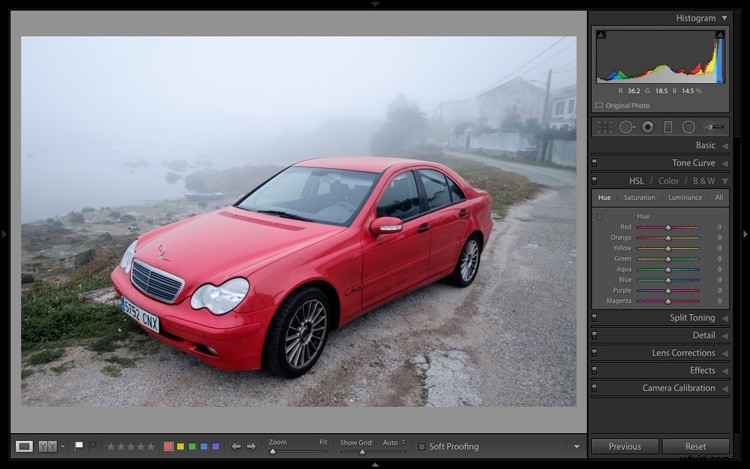Viewport: 750px width, 469px height.
Task: Switch to the Hue tab
Action: [x=604, y=197]
